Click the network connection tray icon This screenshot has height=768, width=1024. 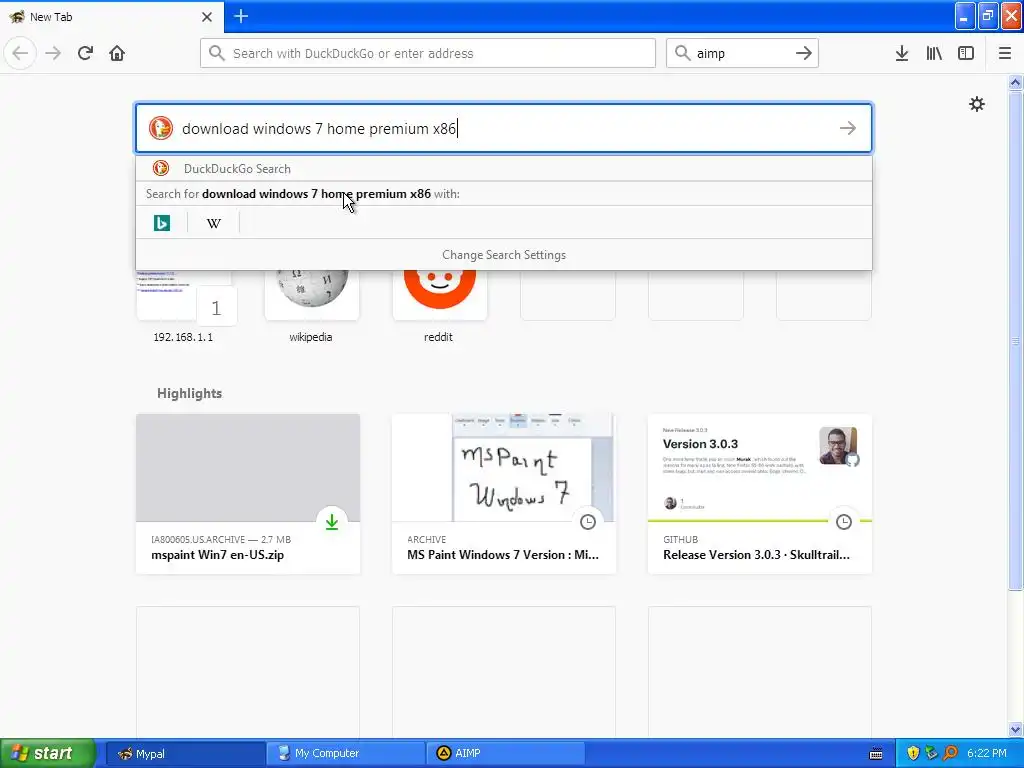pos(931,753)
